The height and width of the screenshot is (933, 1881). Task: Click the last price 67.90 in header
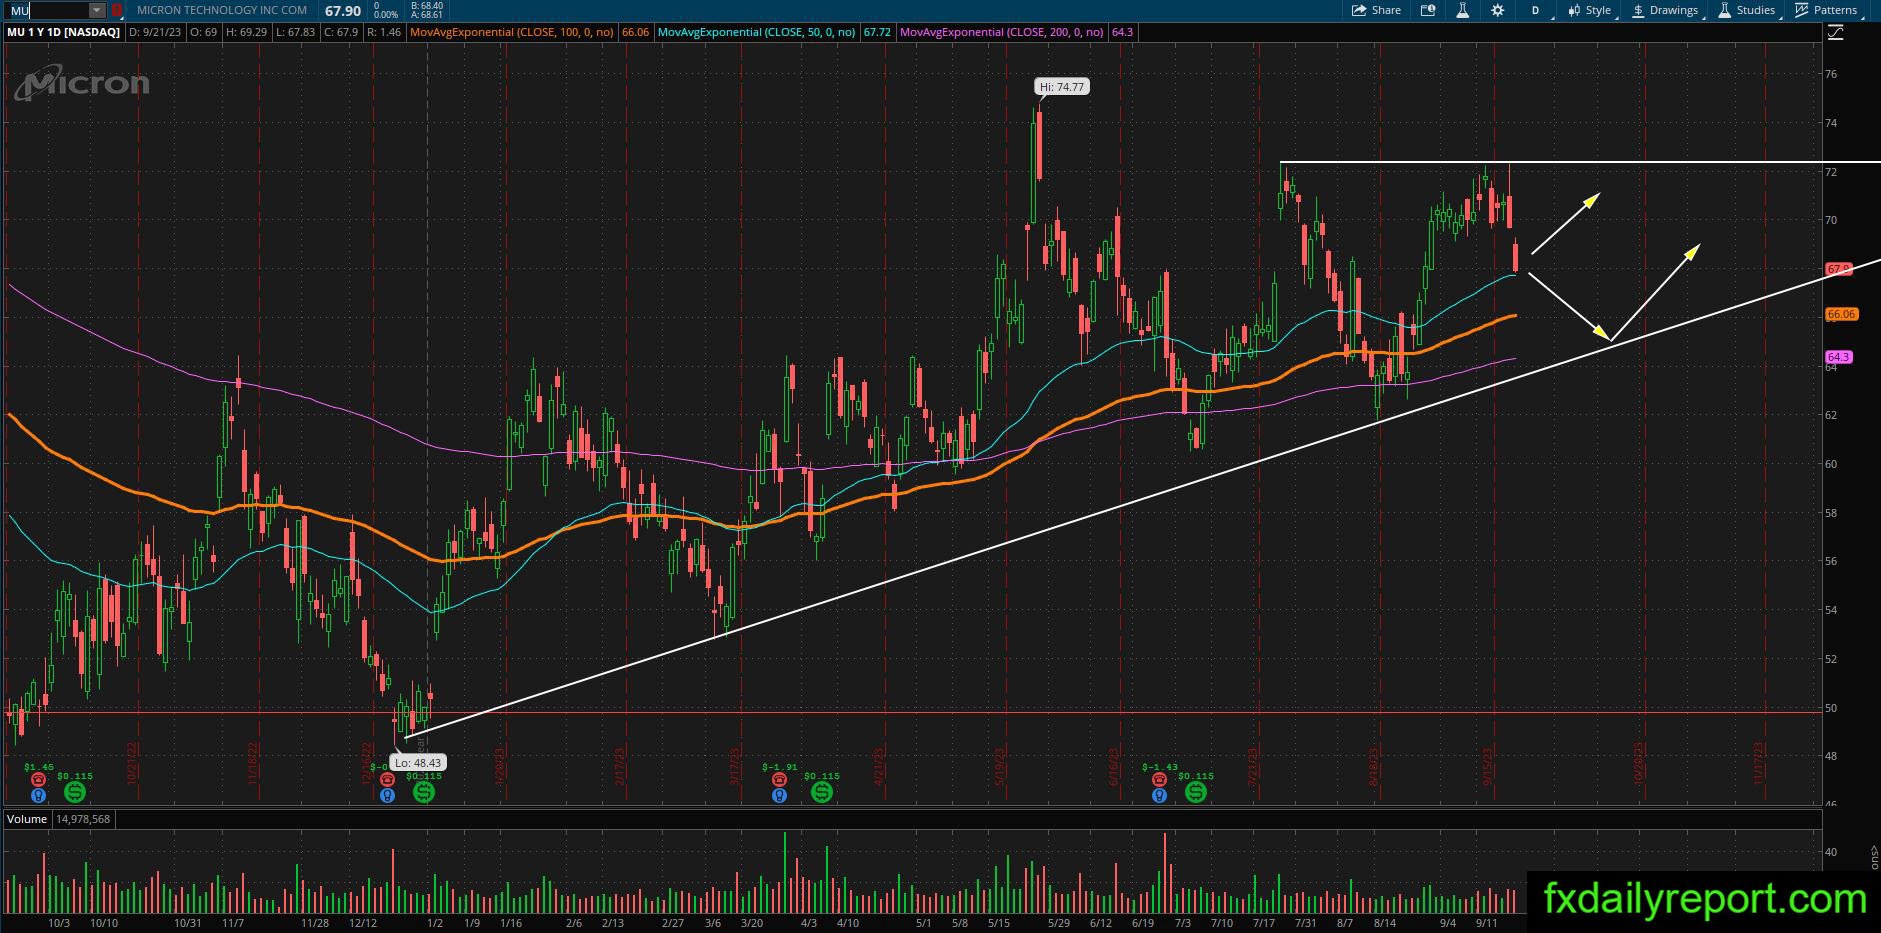343,11
